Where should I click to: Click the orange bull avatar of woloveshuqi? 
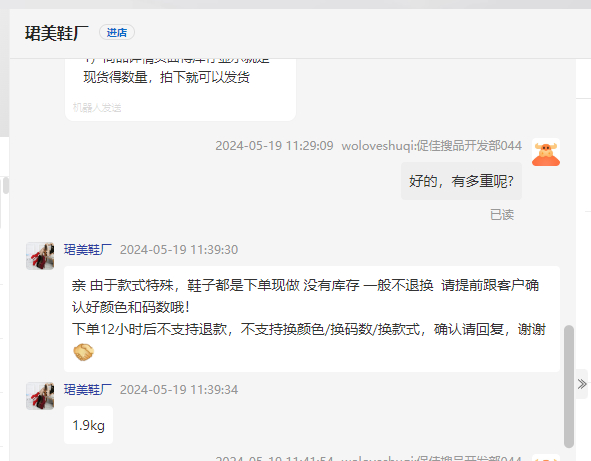[546, 152]
